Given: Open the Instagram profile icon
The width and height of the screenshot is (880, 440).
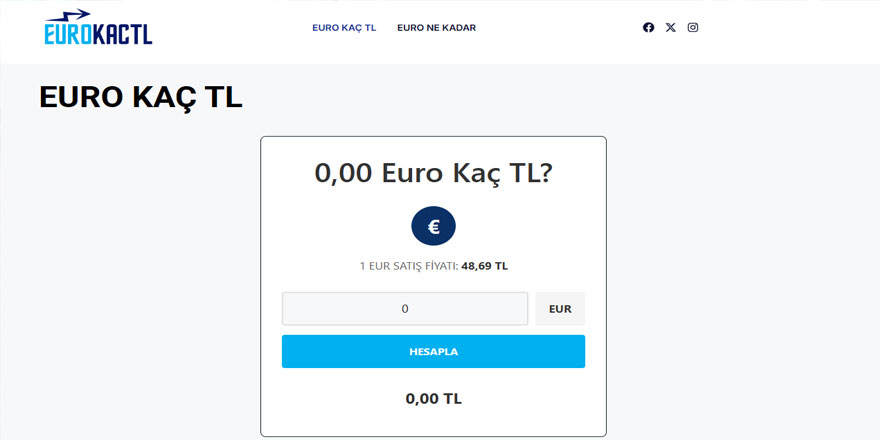Looking at the screenshot, I should (693, 28).
